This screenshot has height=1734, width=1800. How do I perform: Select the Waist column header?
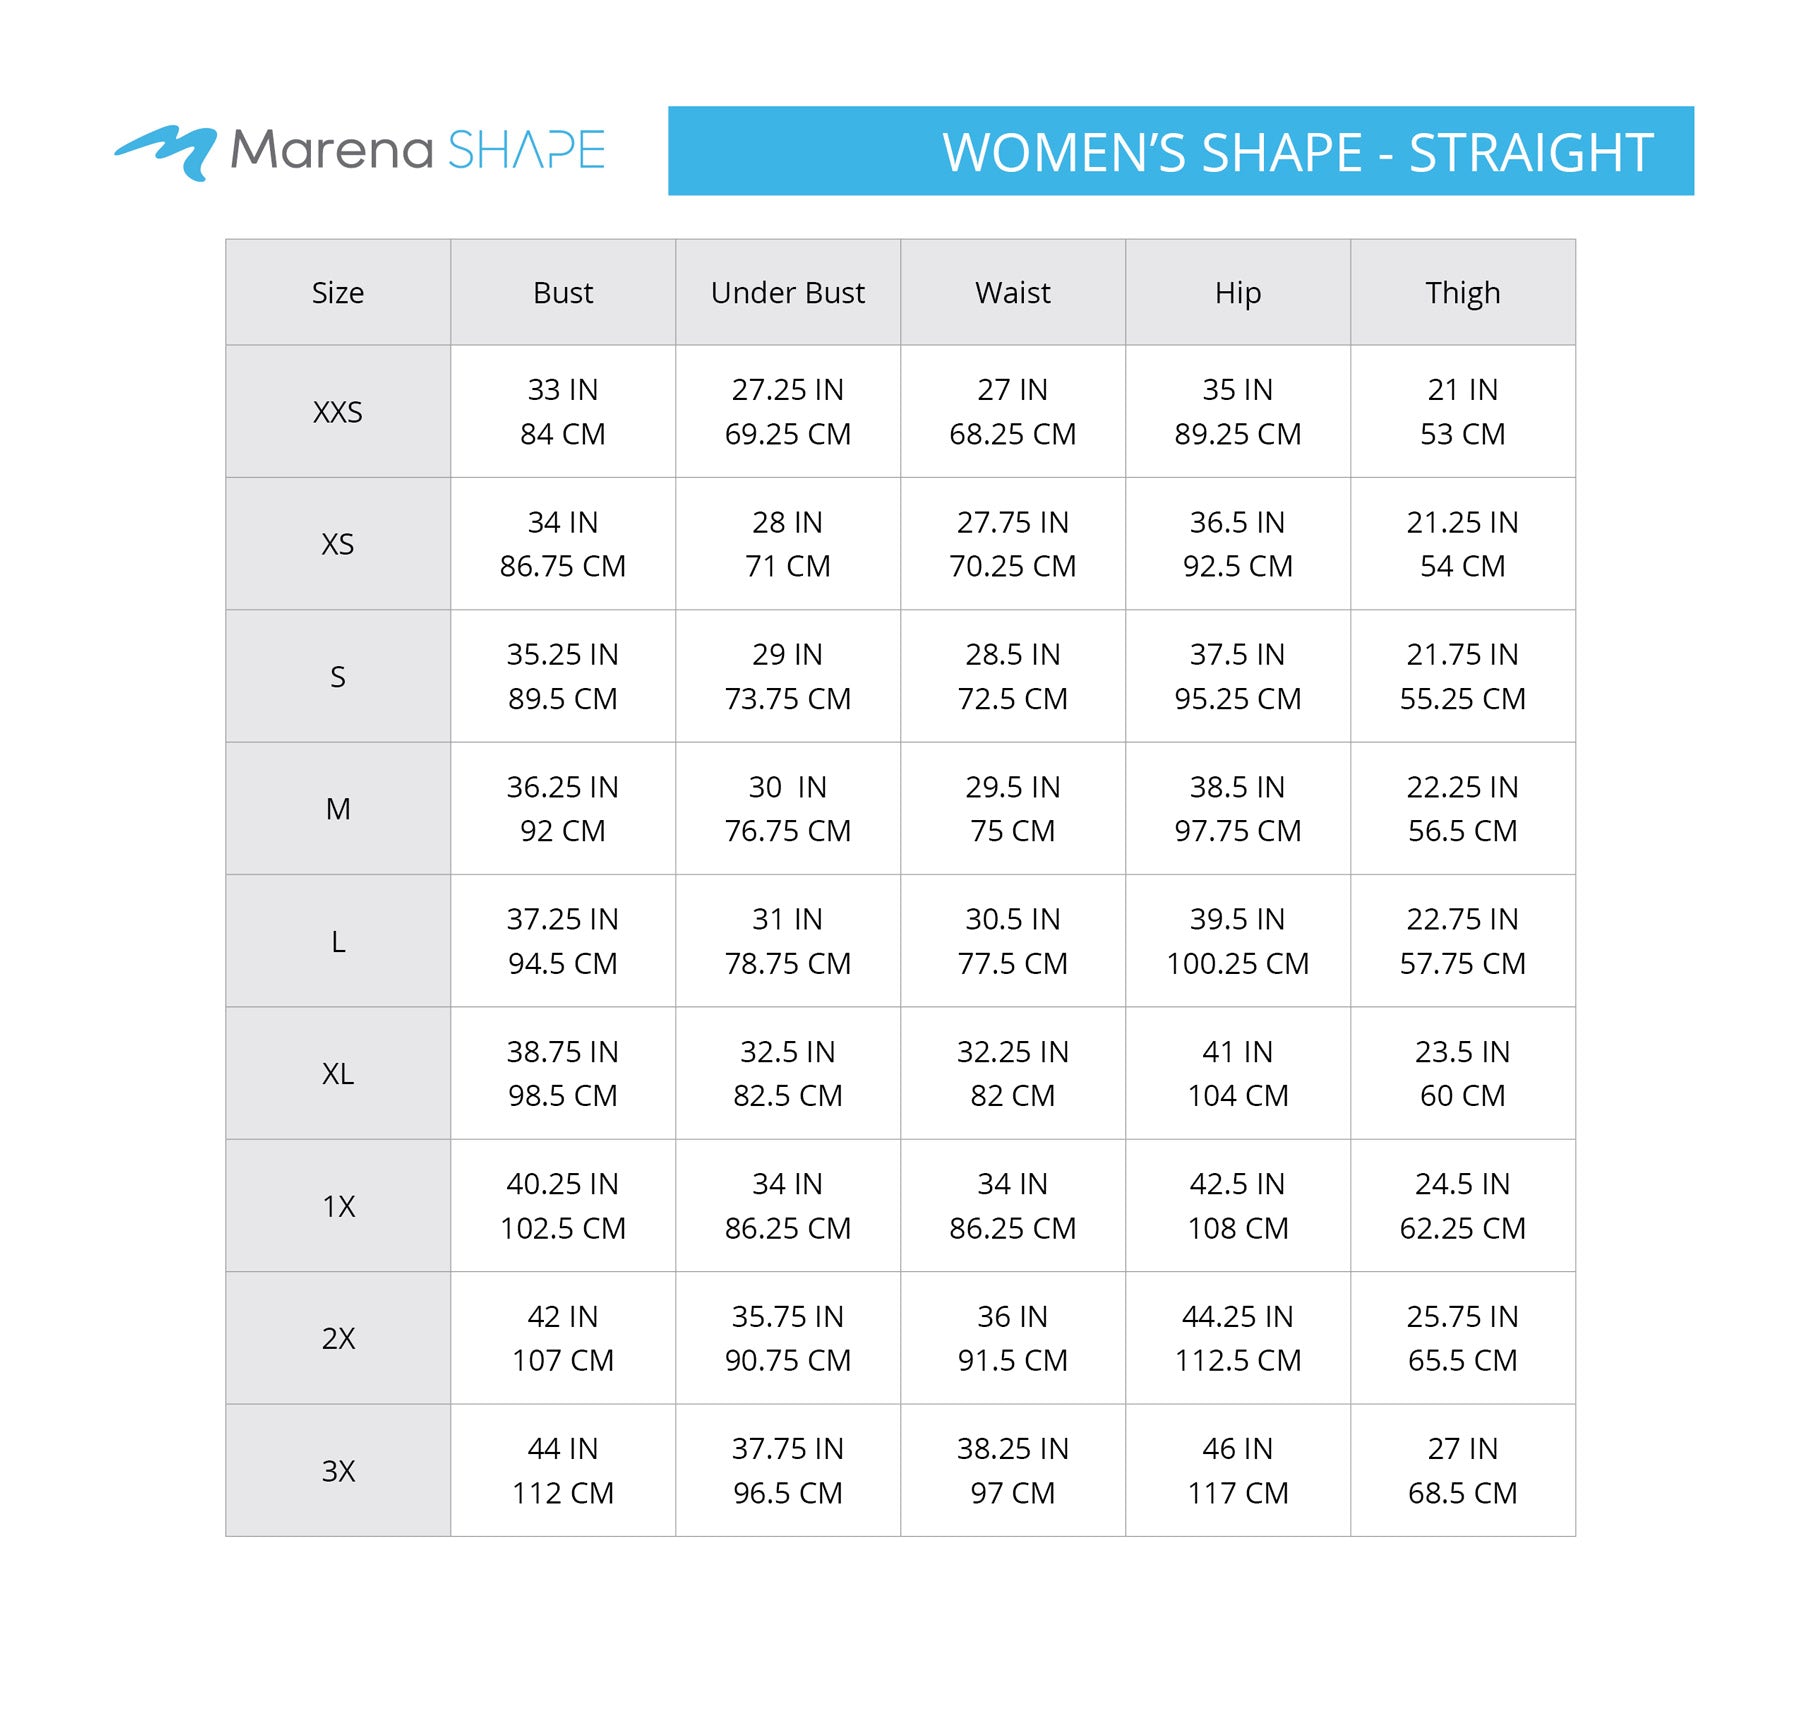pyautogui.click(x=1013, y=293)
